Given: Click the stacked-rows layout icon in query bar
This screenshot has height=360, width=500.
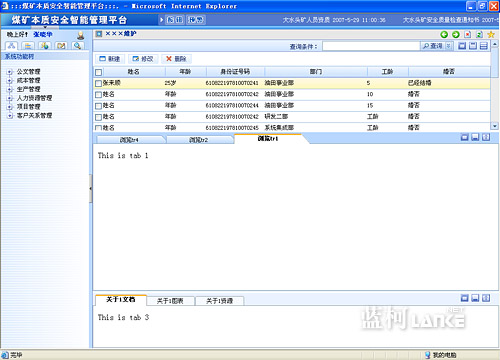Looking at the screenshot, I should (x=484, y=46).
